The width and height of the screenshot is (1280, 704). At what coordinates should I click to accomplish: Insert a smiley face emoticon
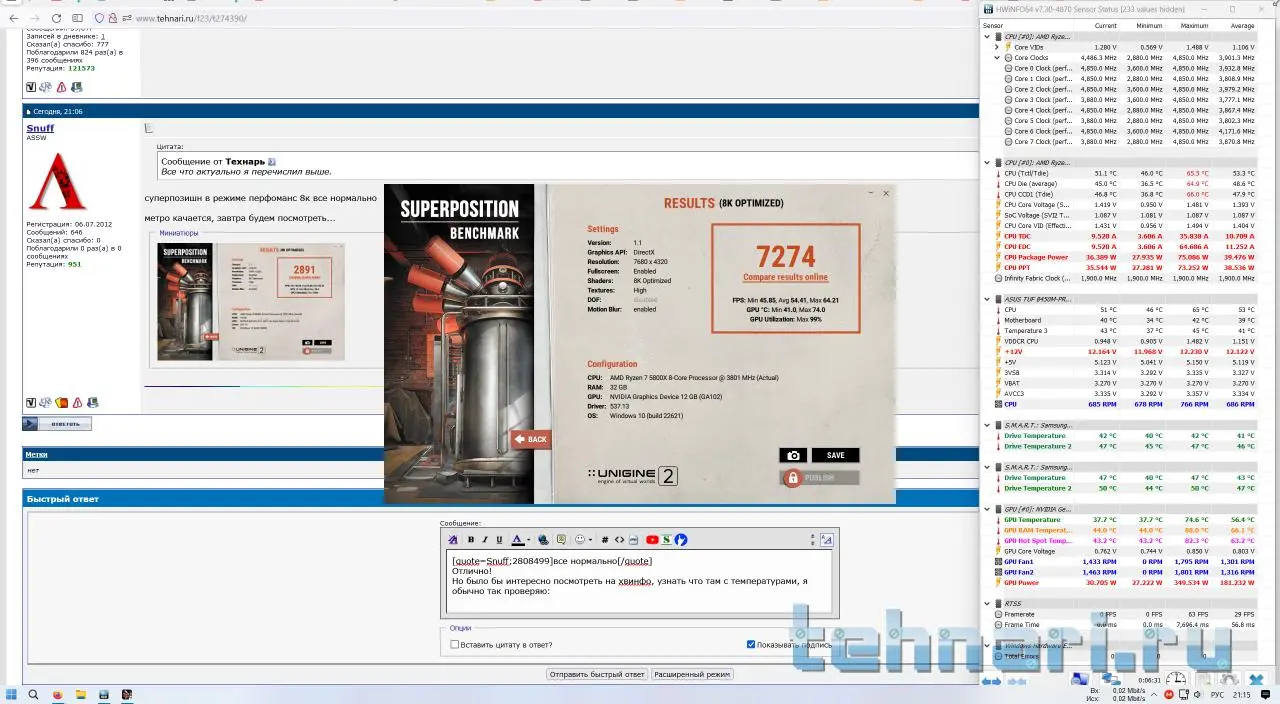[580, 540]
